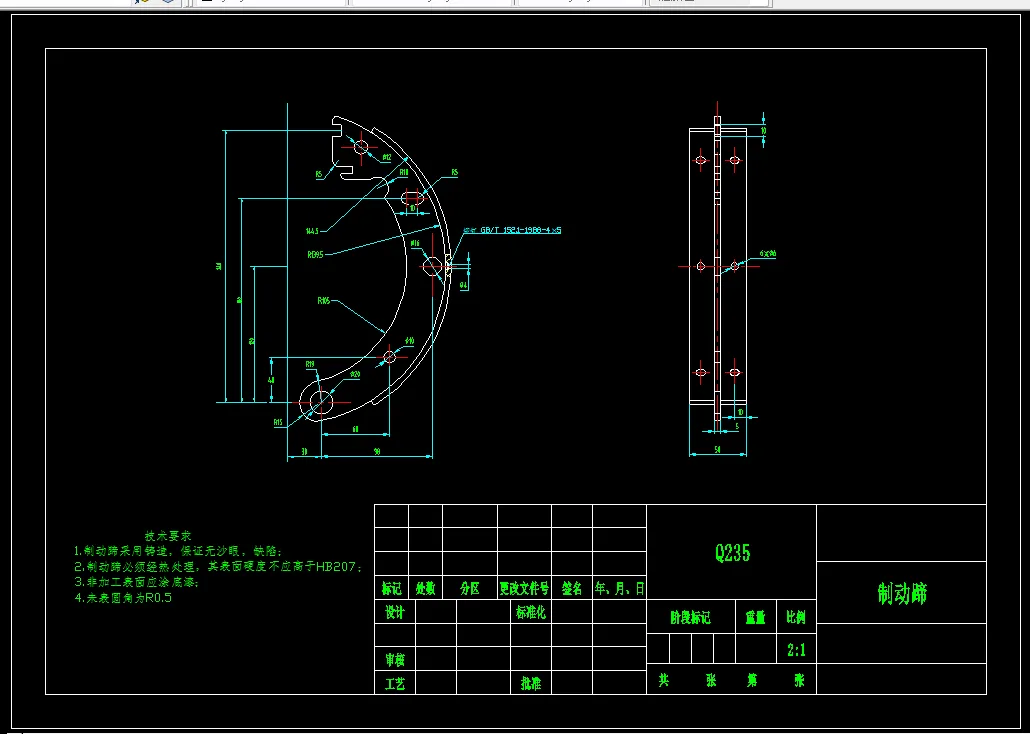Select technical note 2 mentioning HB207
Image resolution: width=1030 pixels, height=734 pixels.
tap(218, 566)
